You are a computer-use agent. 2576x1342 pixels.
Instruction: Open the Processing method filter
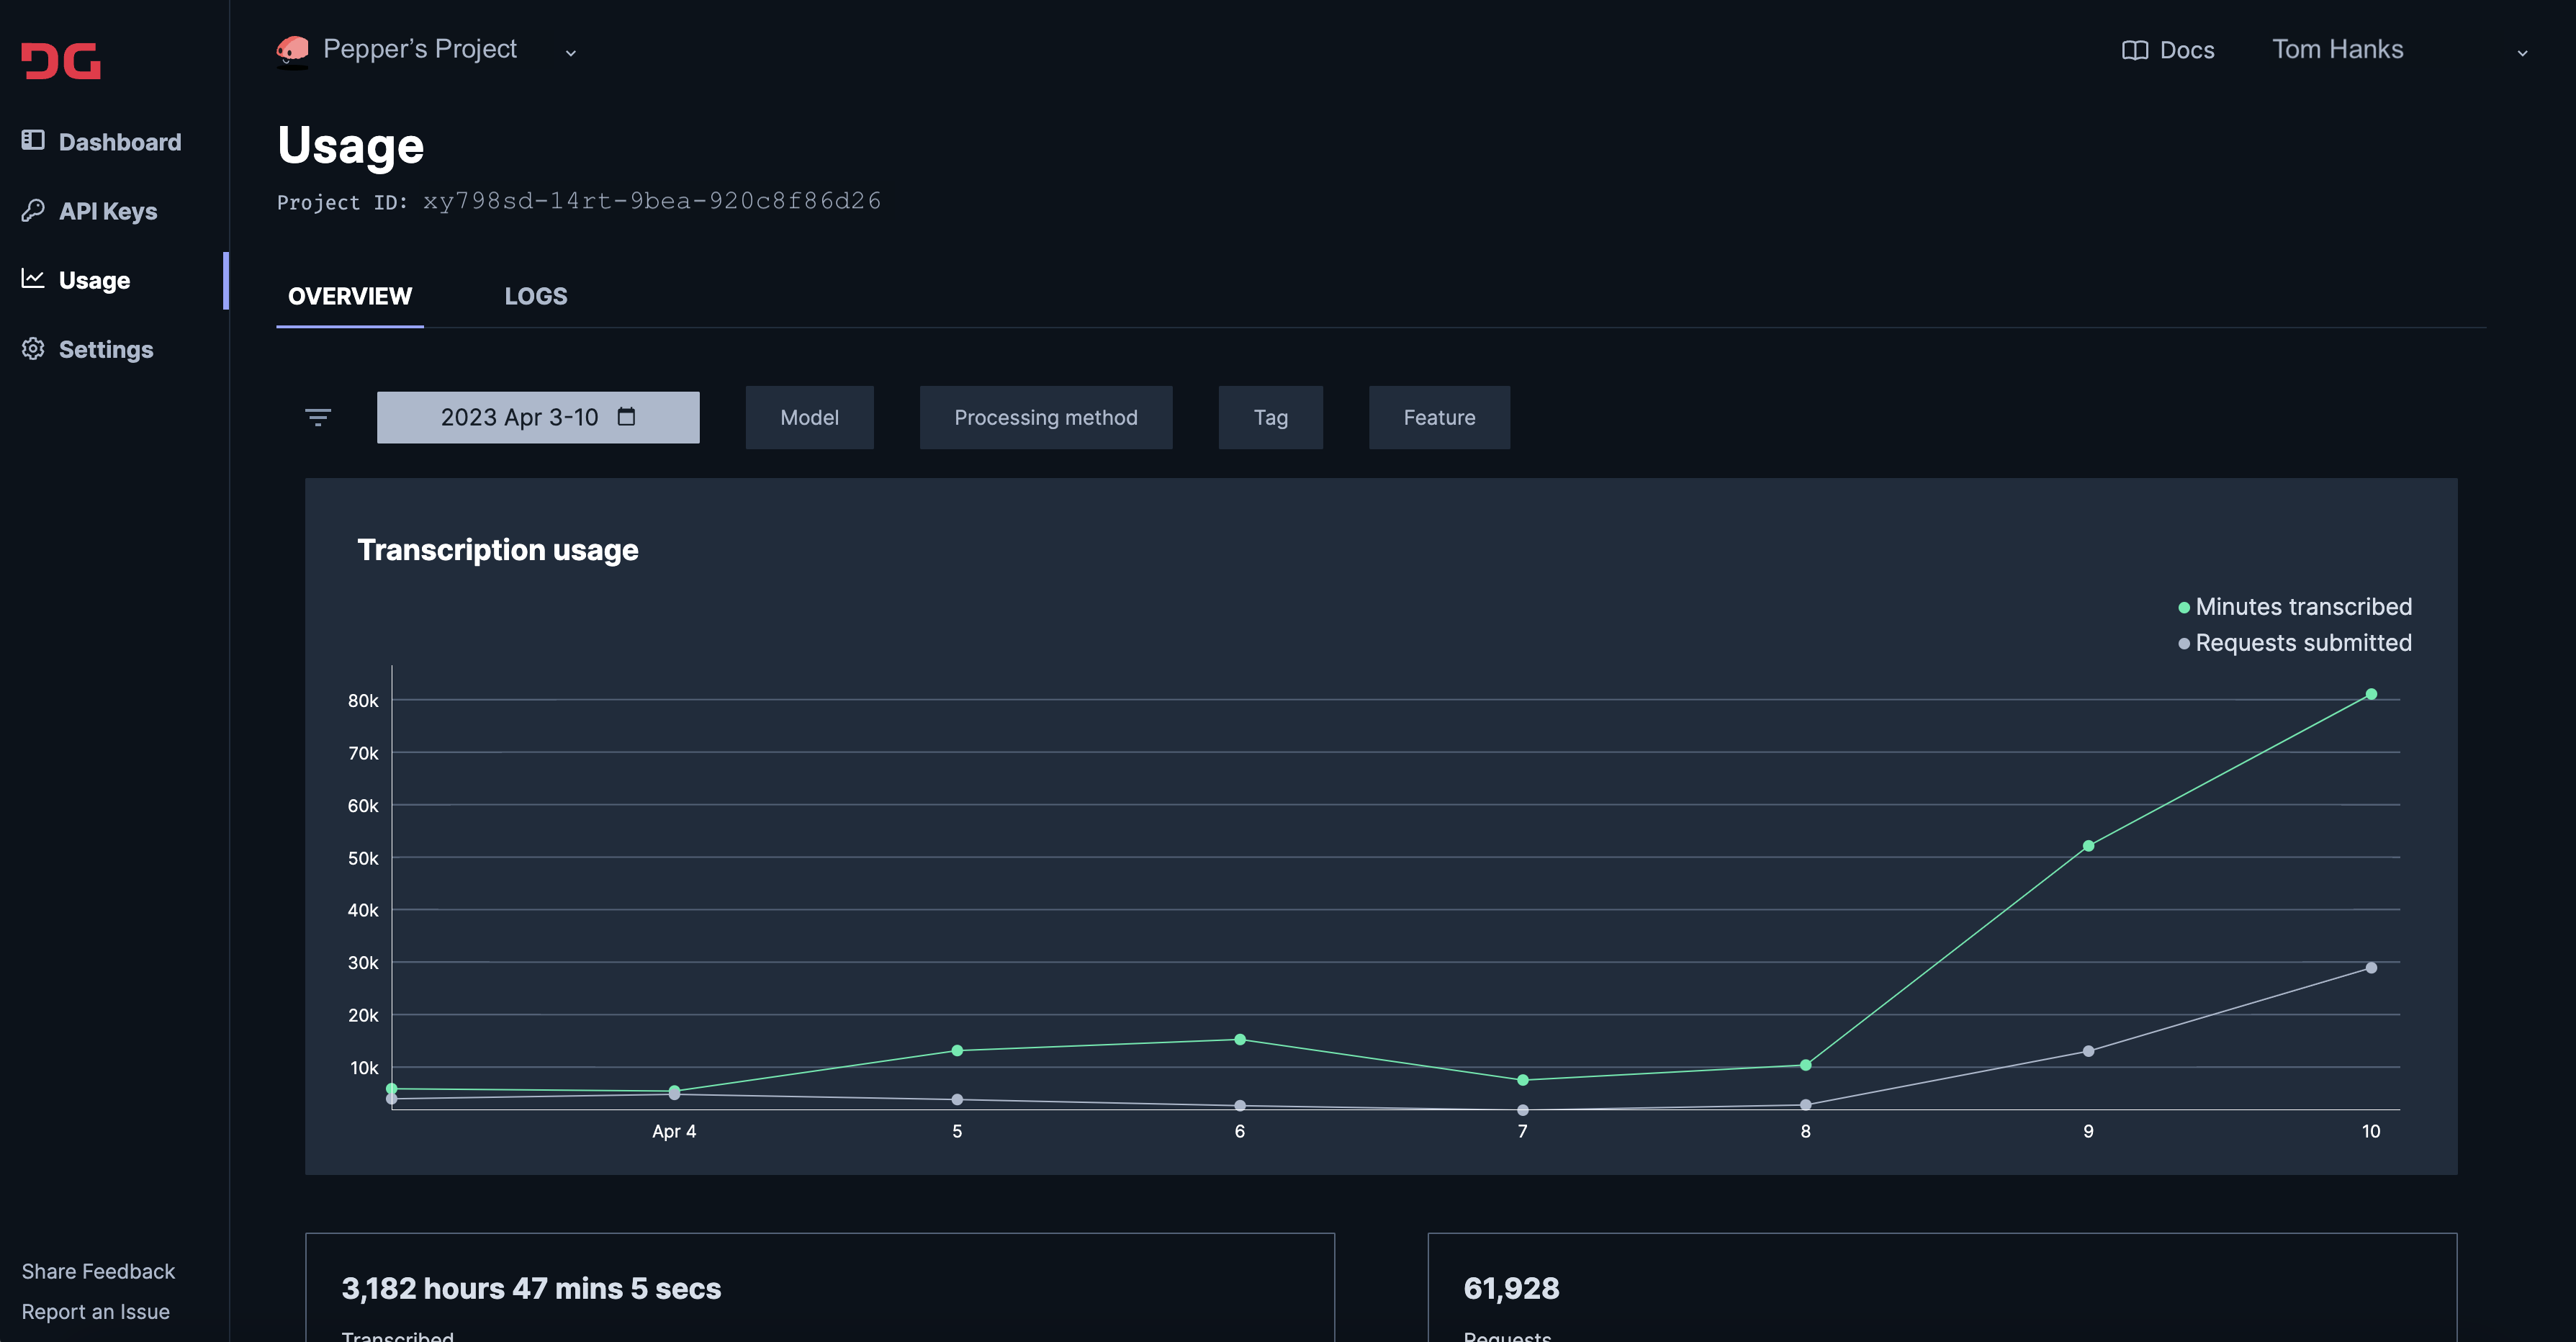pos(1045,417)
